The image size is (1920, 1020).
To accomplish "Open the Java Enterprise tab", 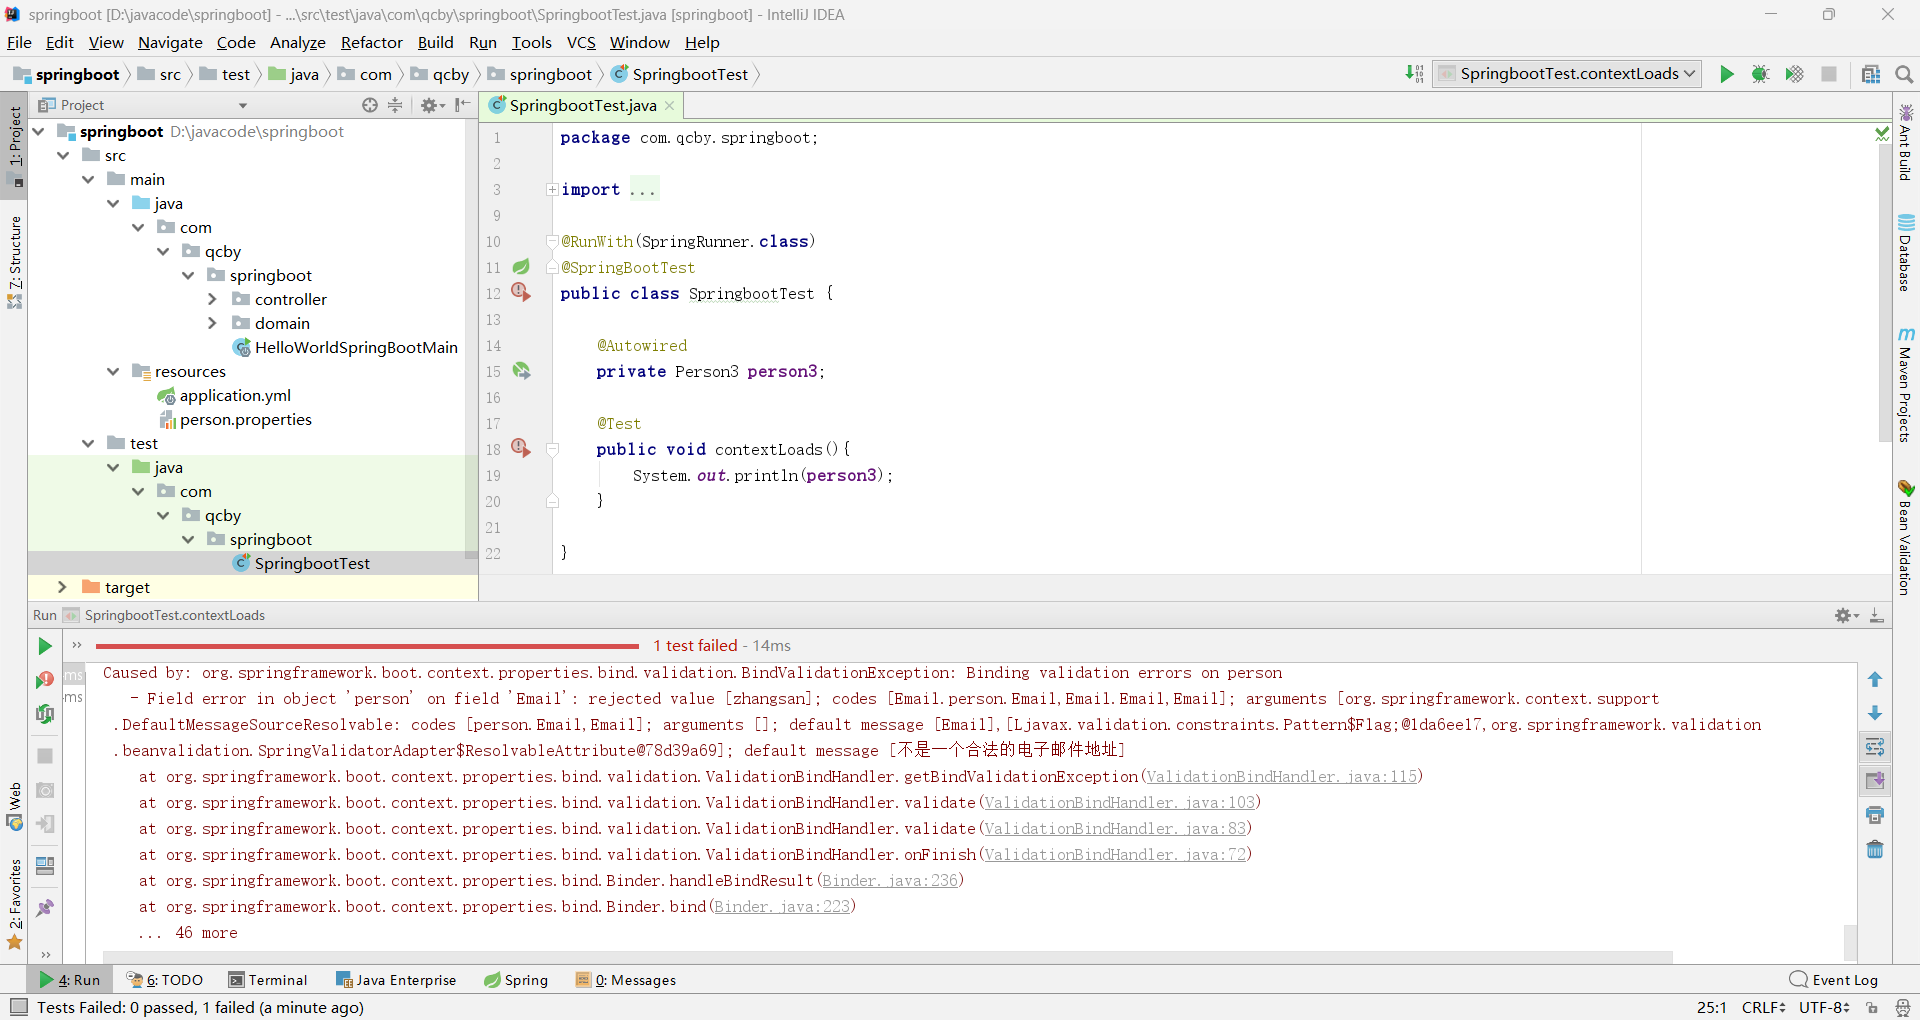I will [x=396, y=980].
